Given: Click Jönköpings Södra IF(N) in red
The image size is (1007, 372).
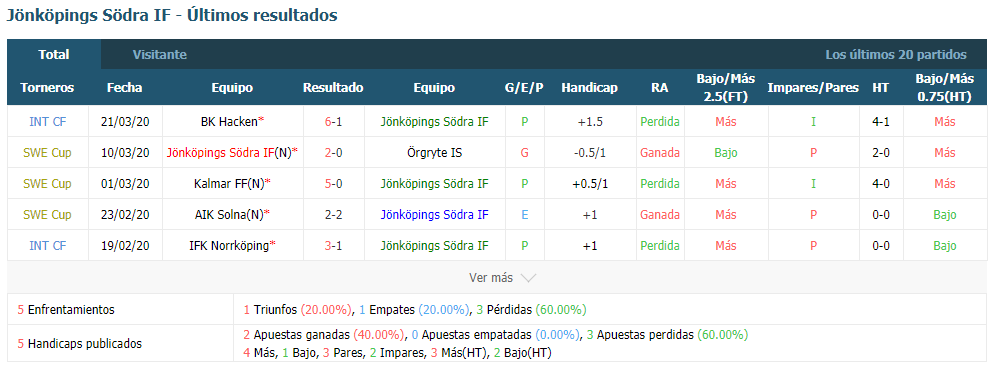Looking at the screenshot, I should click(x=229, y=153).
